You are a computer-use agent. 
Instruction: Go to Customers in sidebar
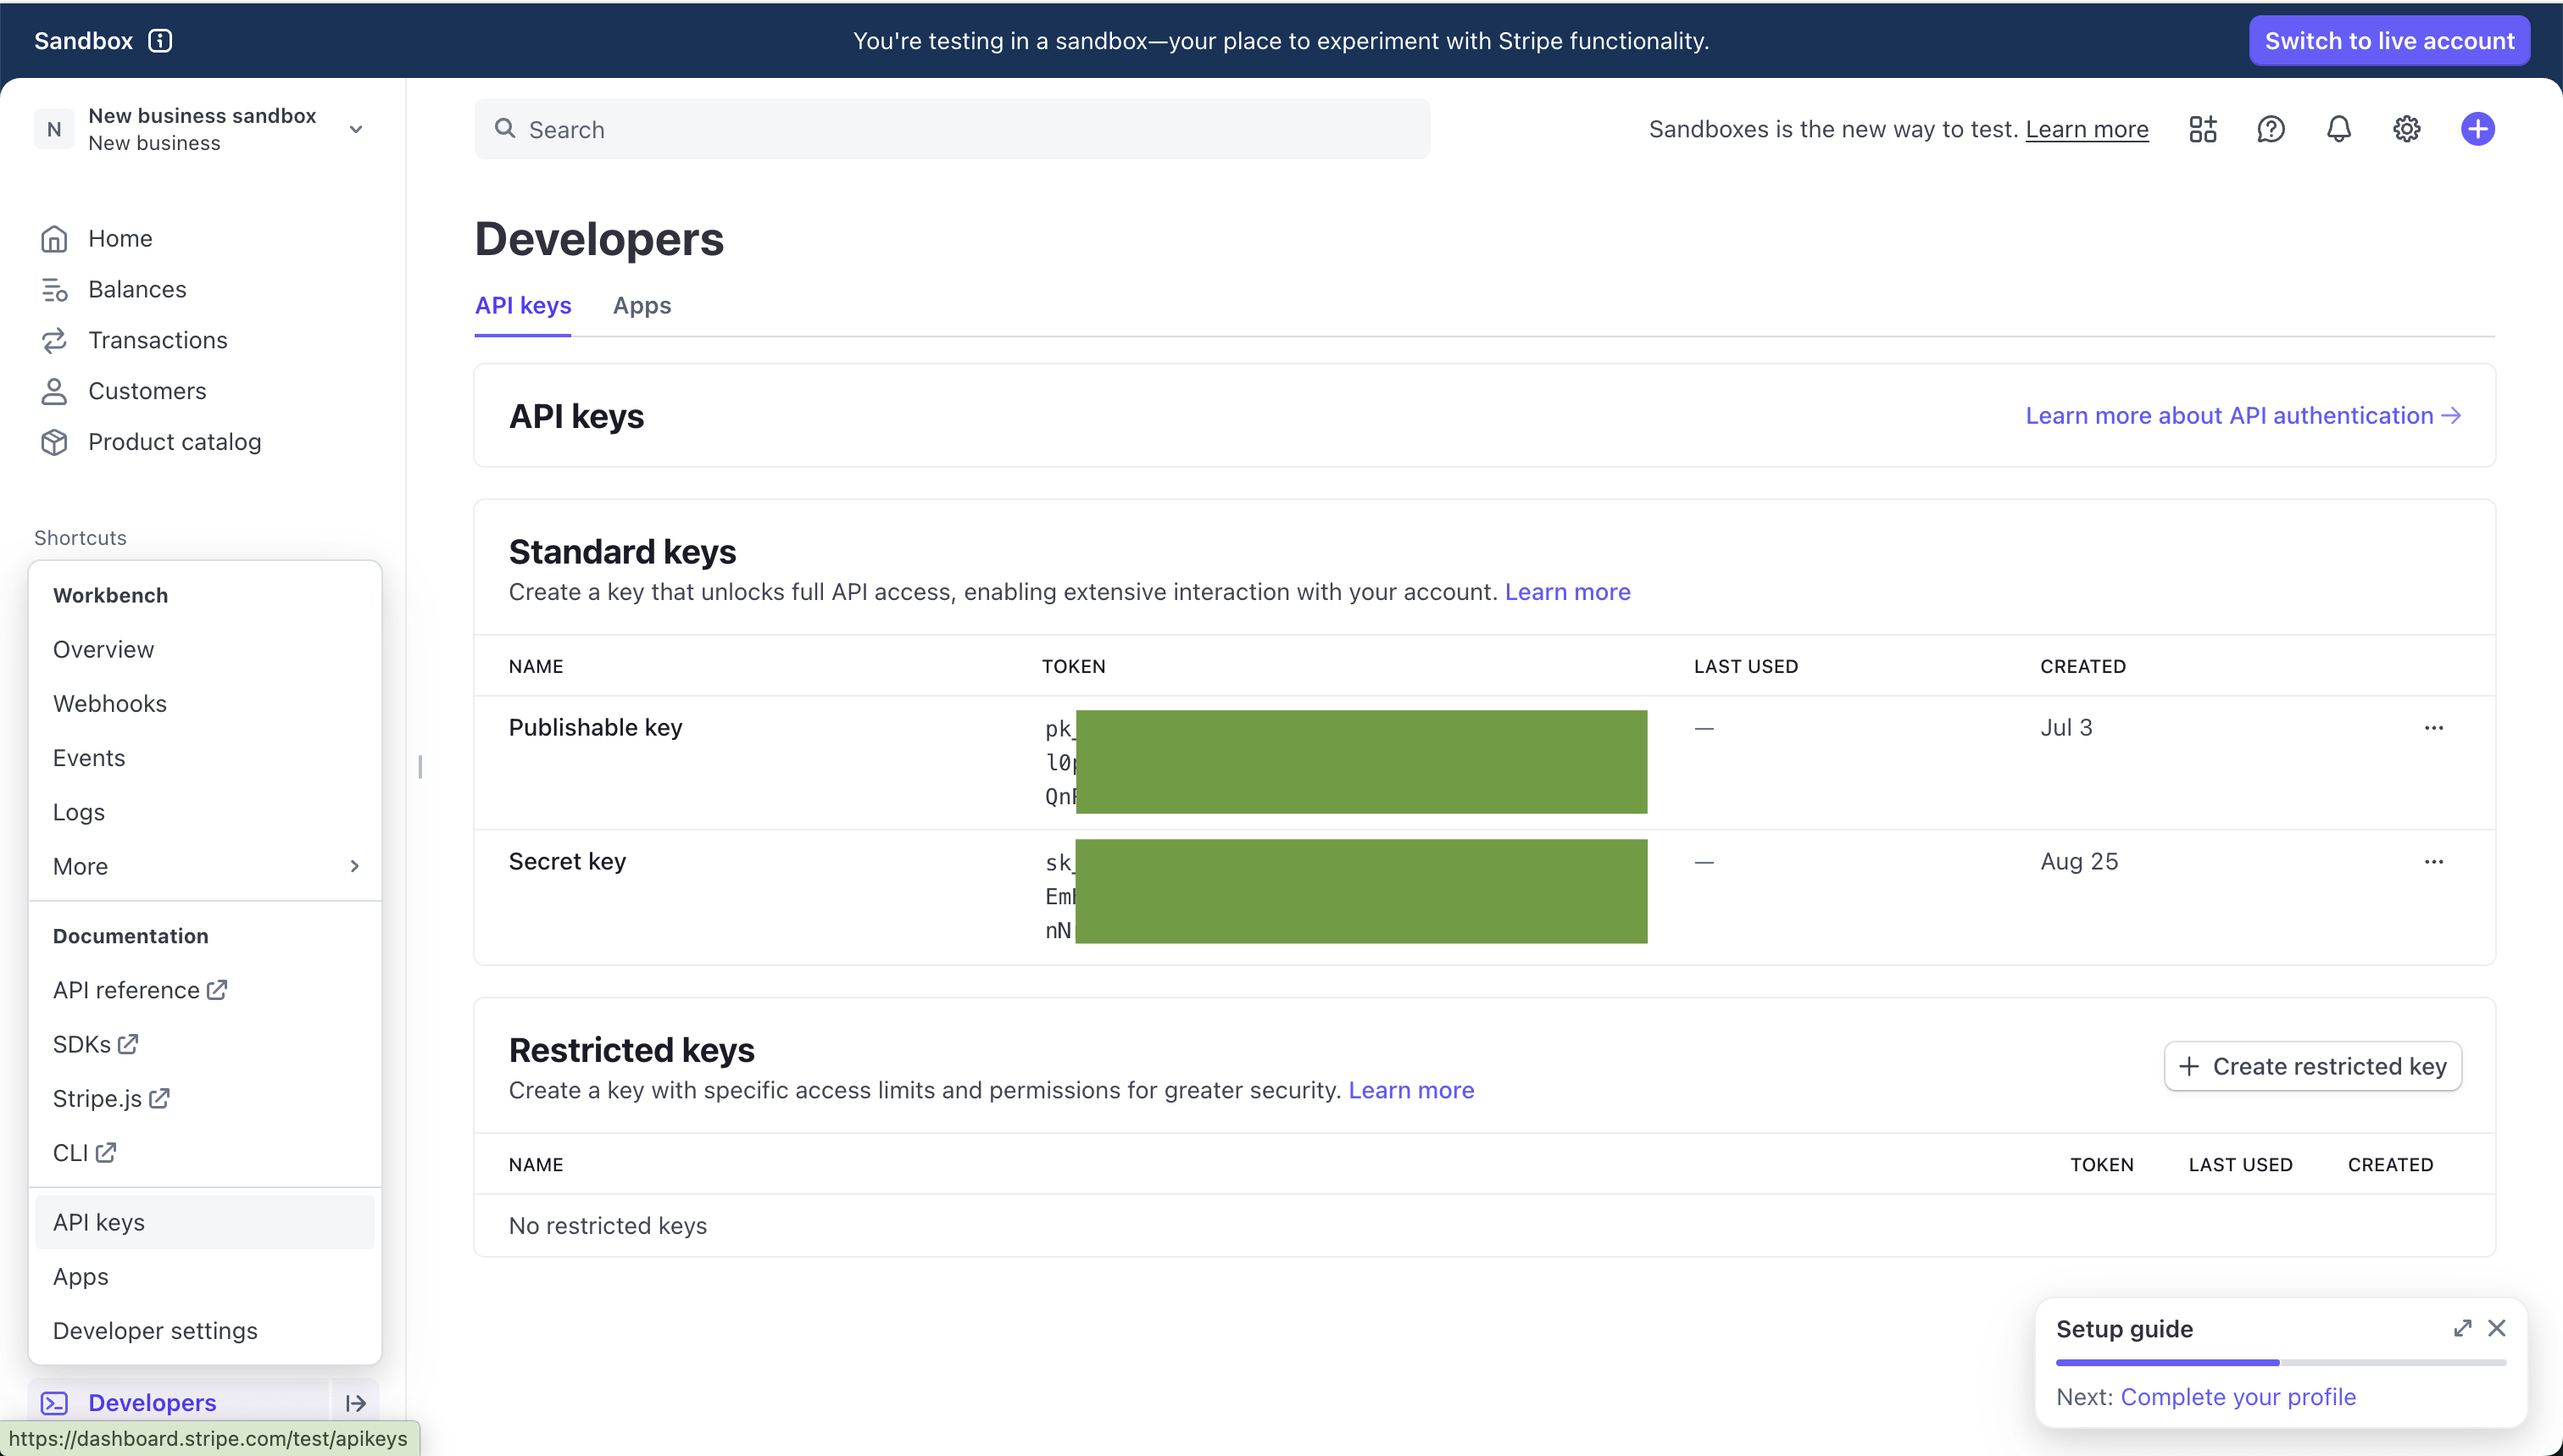tap(147, 391)
